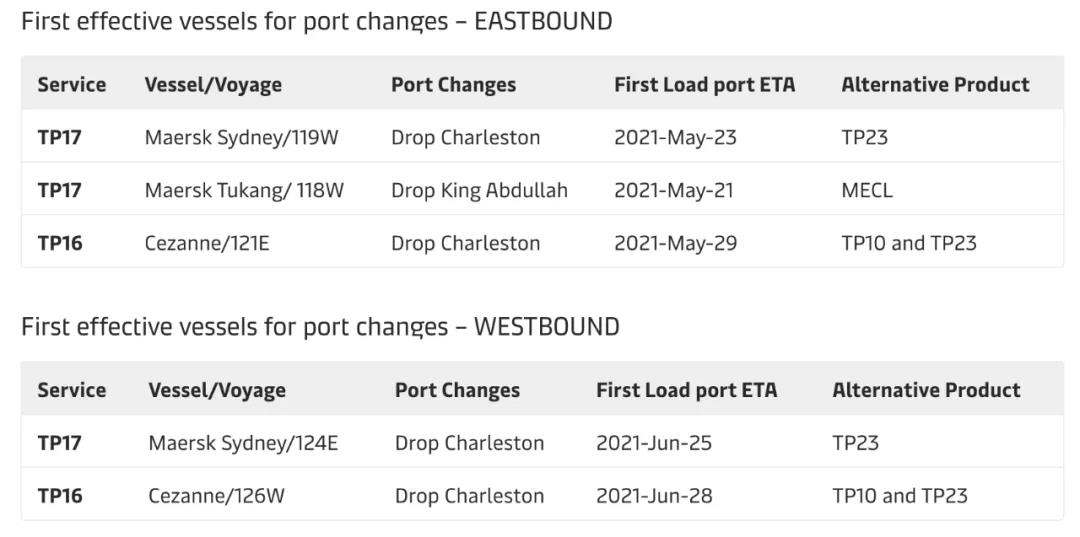This screenshot has width=1080, height=537.
Task: Select the Maersk Tukang/ 118W vessel cell
Action: pos(244,190)
